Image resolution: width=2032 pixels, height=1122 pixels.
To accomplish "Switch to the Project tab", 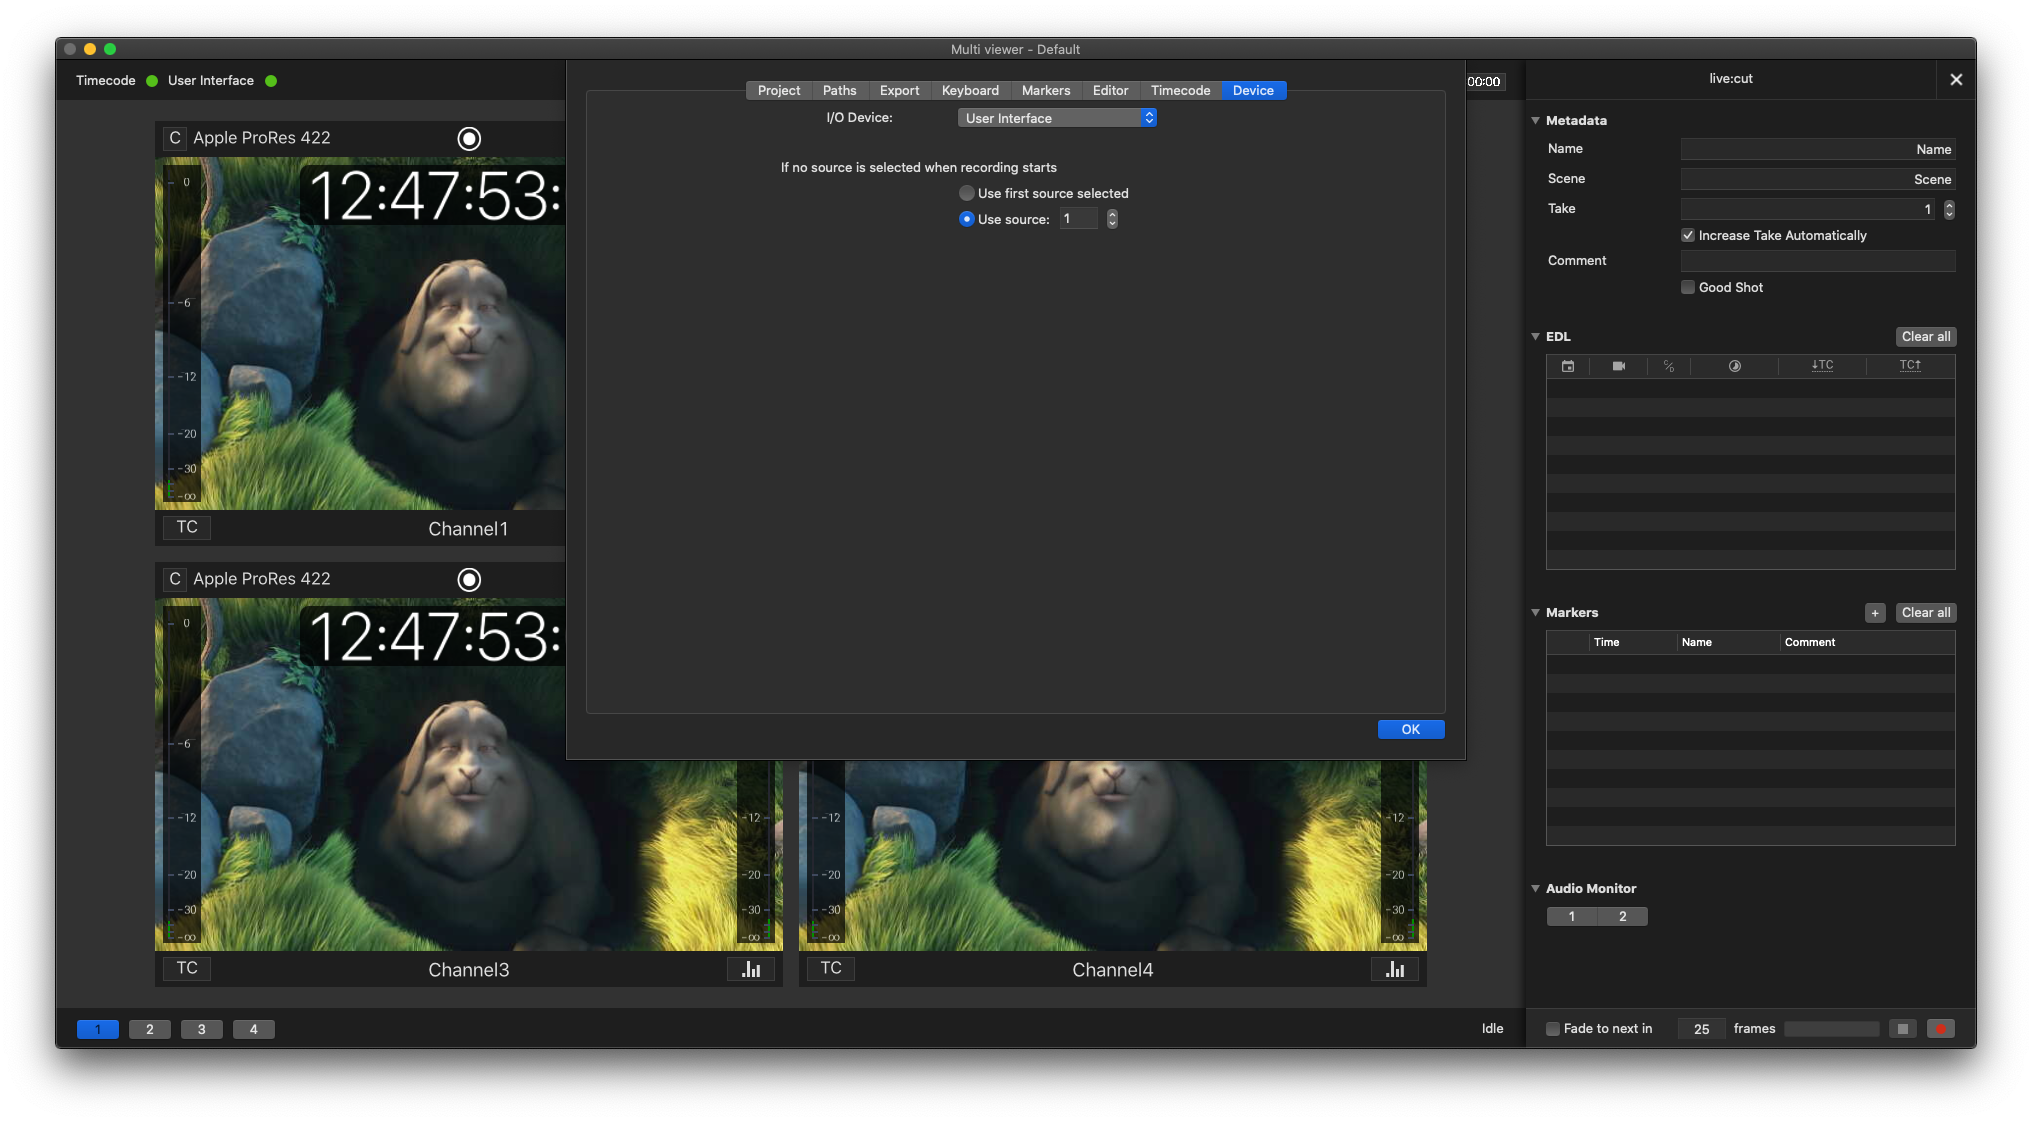I will point(779,91).
